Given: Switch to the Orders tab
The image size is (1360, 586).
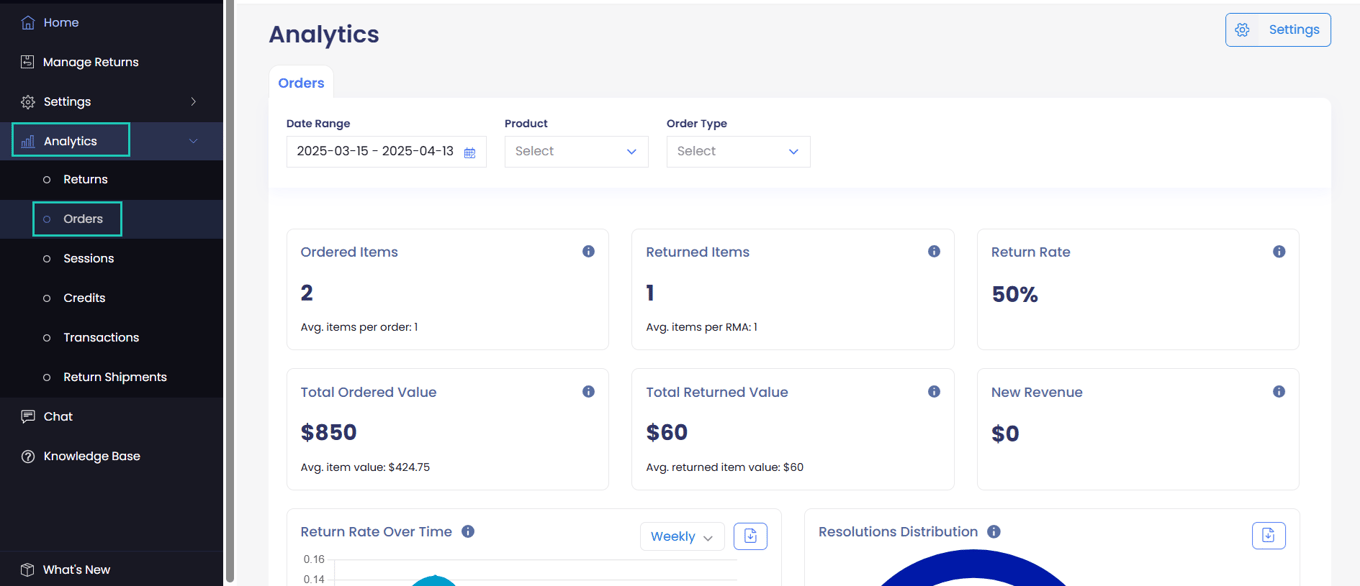Looking at the screenshot, I should (301, 82).
